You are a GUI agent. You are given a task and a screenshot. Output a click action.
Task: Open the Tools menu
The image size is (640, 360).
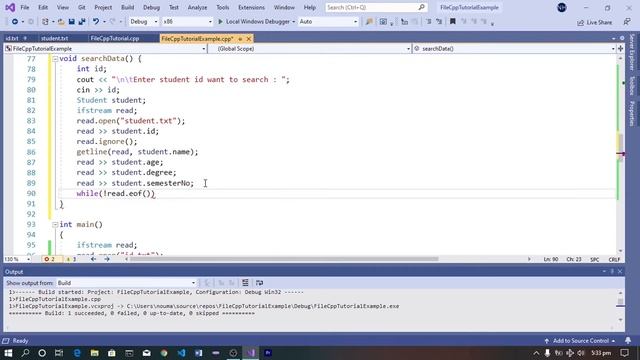pyautogui.click(x=222, y=7)
